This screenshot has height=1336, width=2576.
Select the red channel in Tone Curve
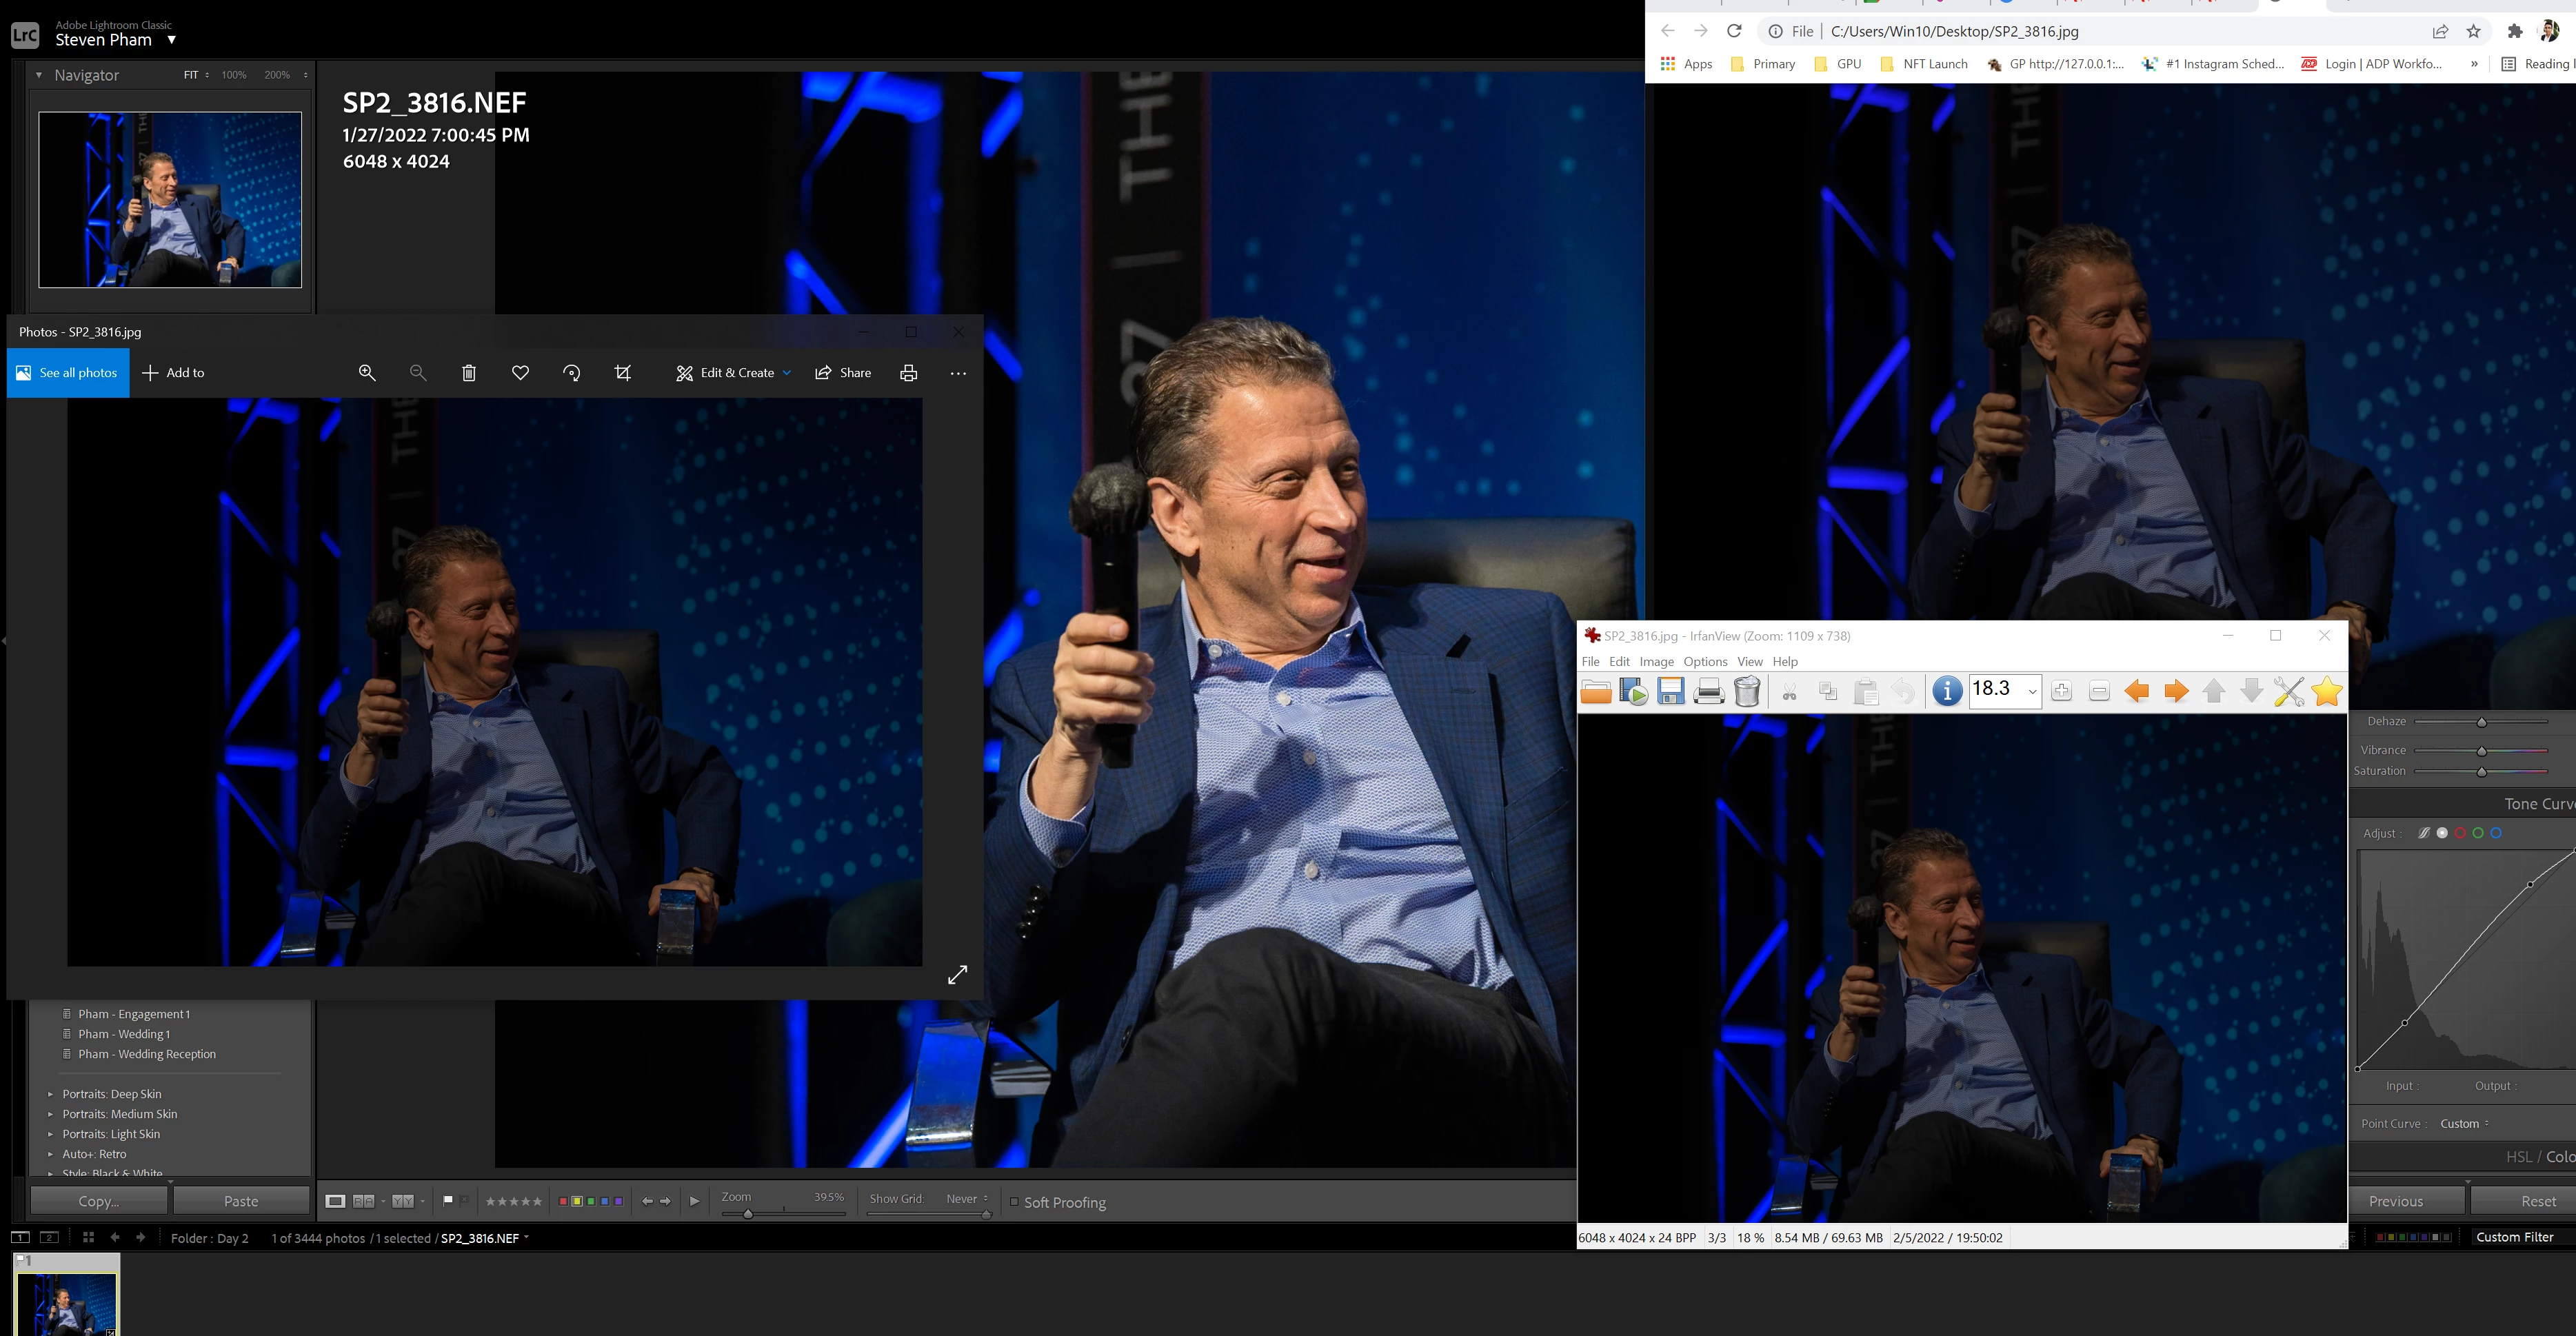click(x=2460, y=833)
